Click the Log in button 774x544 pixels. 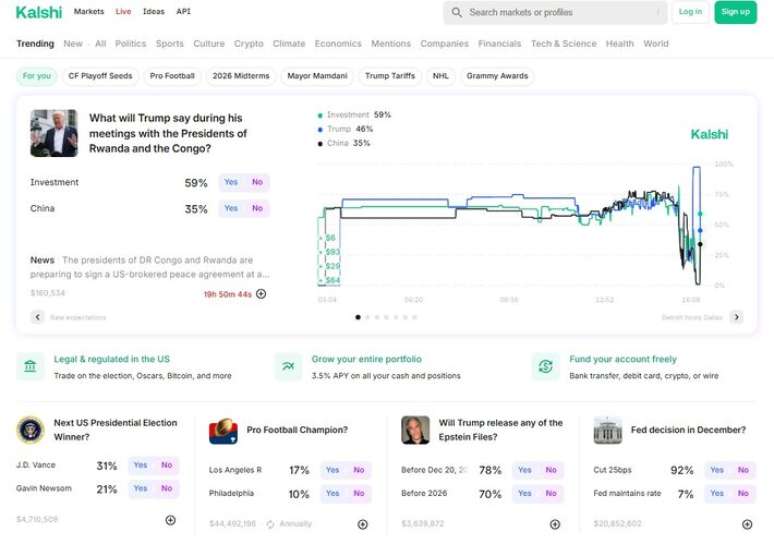690,12
